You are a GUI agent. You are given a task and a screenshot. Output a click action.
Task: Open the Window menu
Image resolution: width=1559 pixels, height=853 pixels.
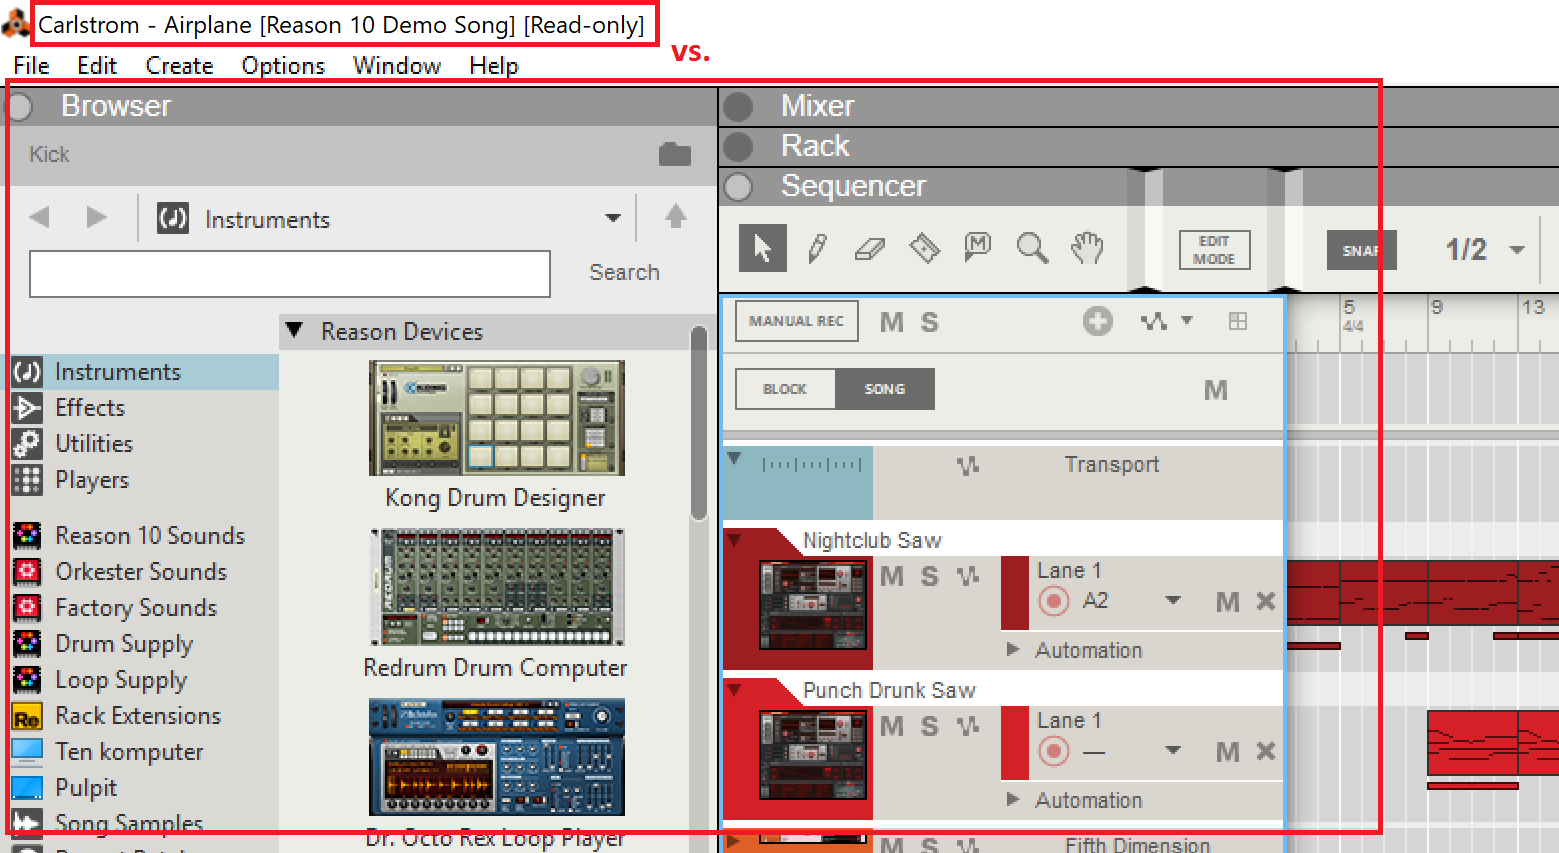[397, 66]
